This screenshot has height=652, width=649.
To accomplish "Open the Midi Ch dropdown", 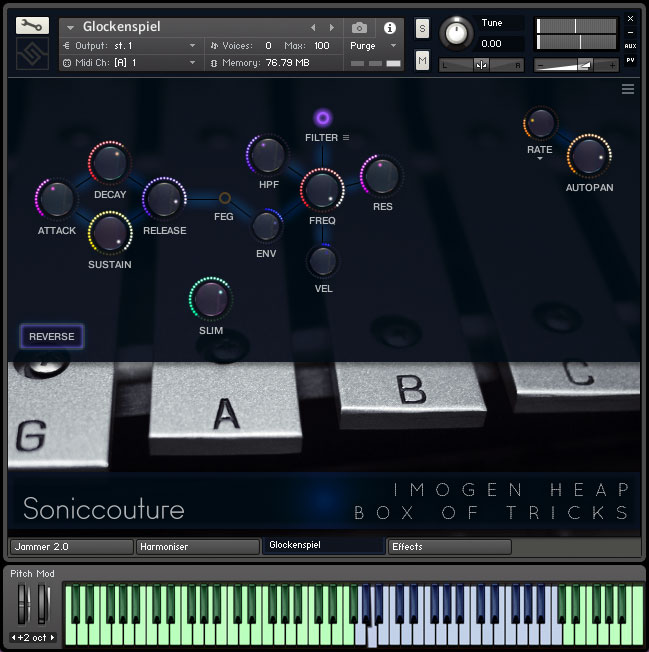I will [130, 63].
